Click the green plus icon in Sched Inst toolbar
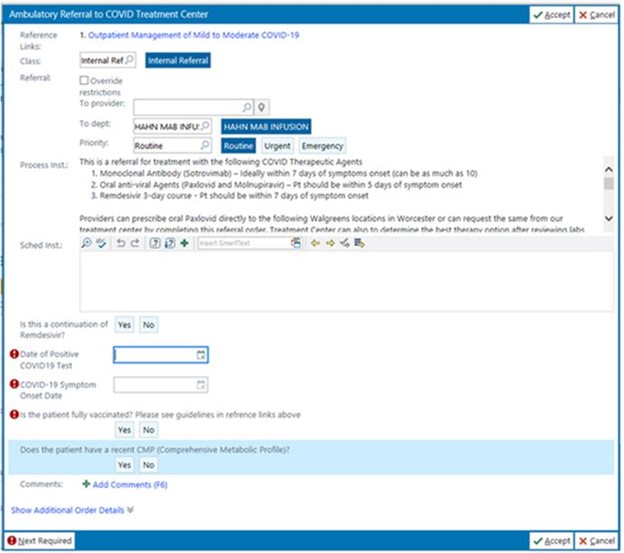The height and width of the screenshot is (553, 624). pyautogui.click(x=184, y=243)
